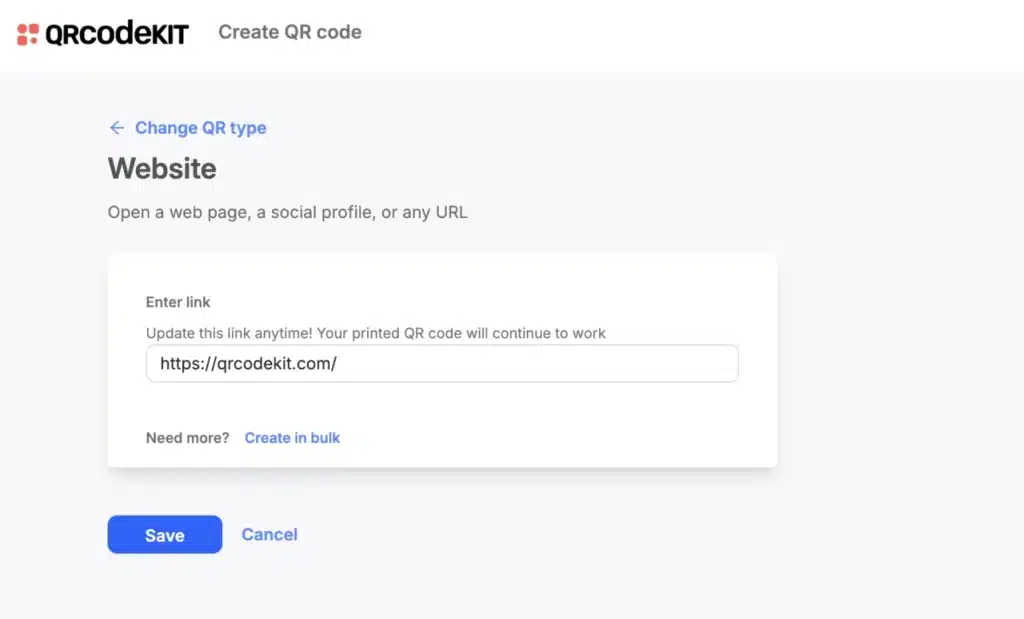Open the Create in bulk link
This screenshot has width=1024, height=619.
click(292, 438)
